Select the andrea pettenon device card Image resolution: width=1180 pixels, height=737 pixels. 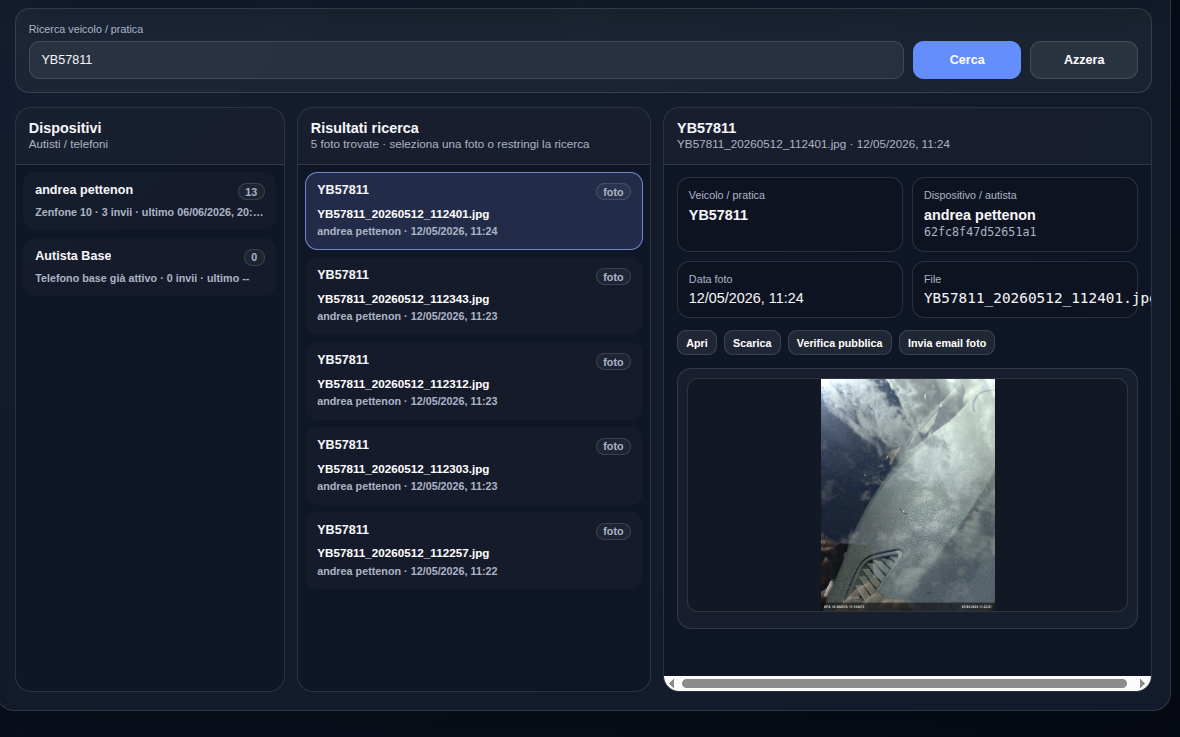click(149, 200)
